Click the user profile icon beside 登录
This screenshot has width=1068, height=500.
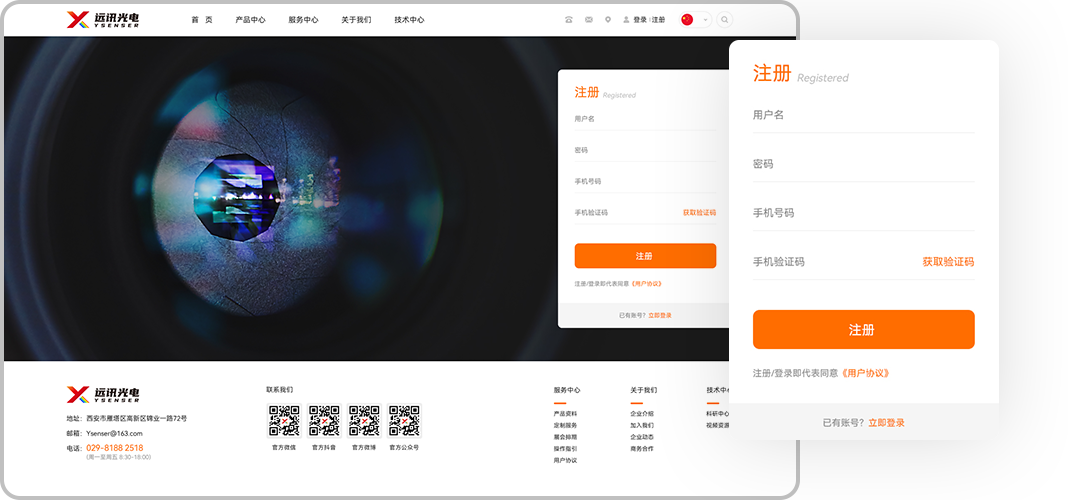tap(626, 19)
